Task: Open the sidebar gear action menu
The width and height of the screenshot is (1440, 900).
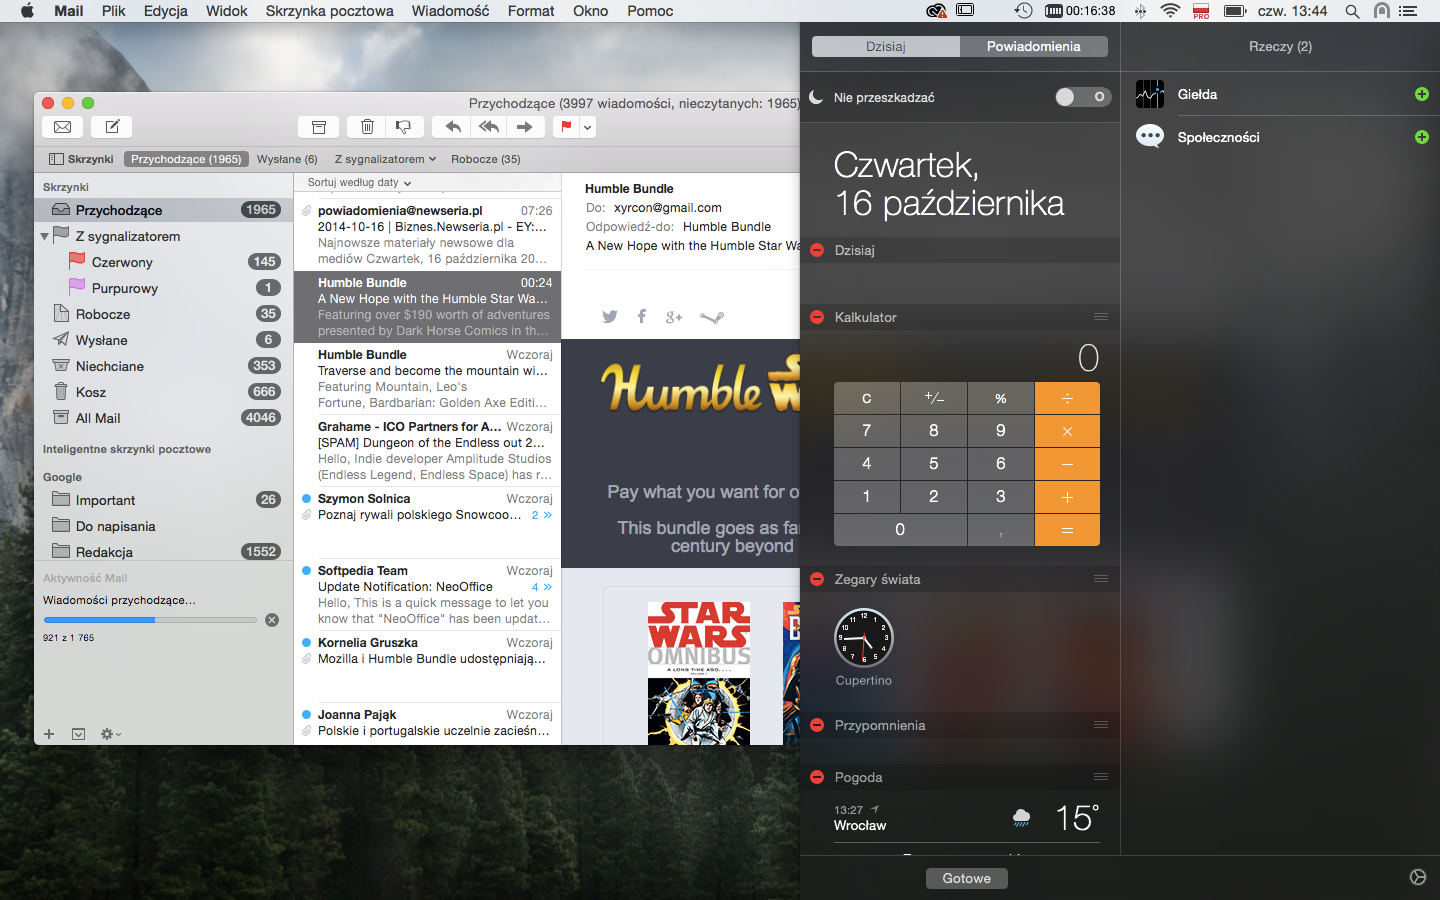Action: pos(110,734)
